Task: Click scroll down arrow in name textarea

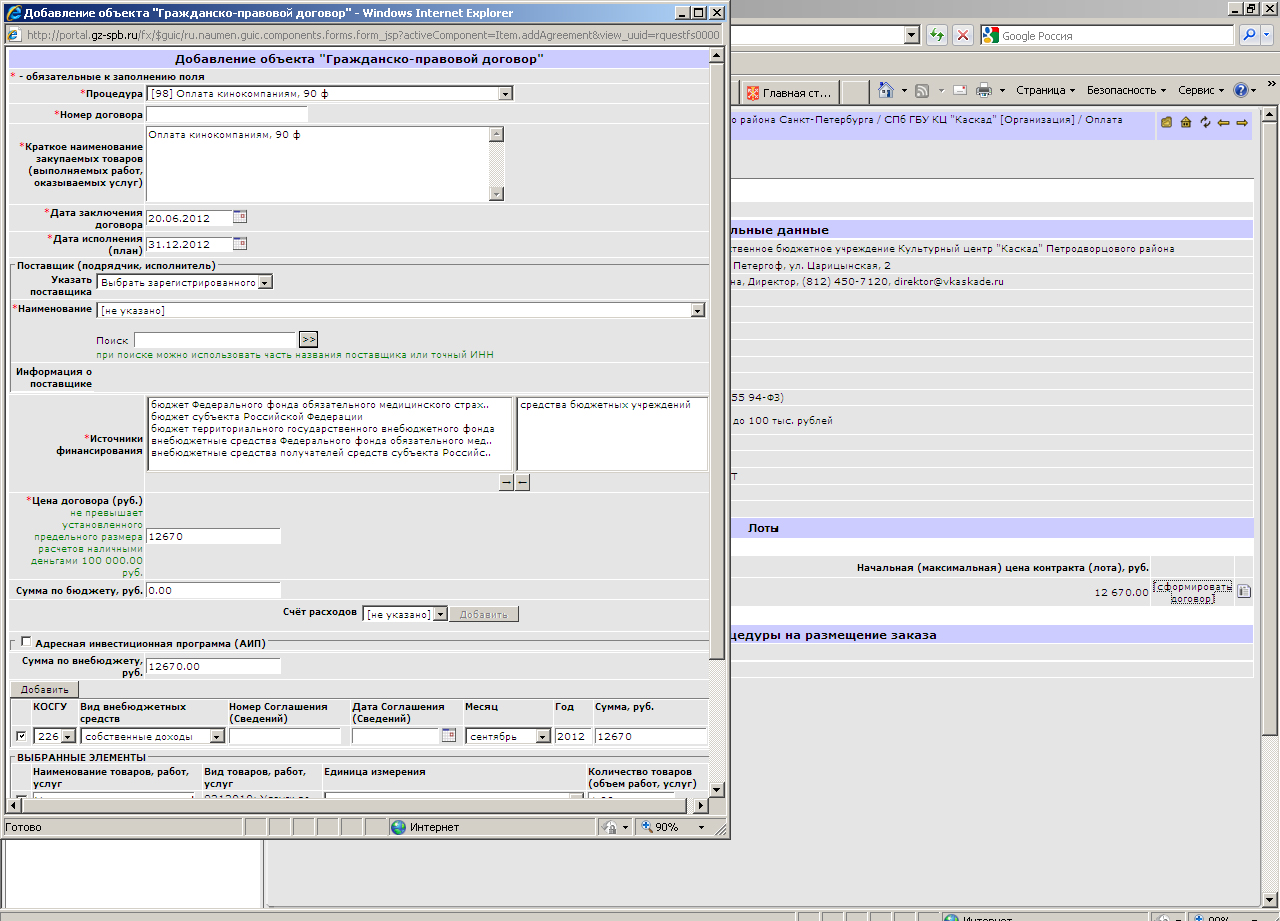Action: (496, 193)
